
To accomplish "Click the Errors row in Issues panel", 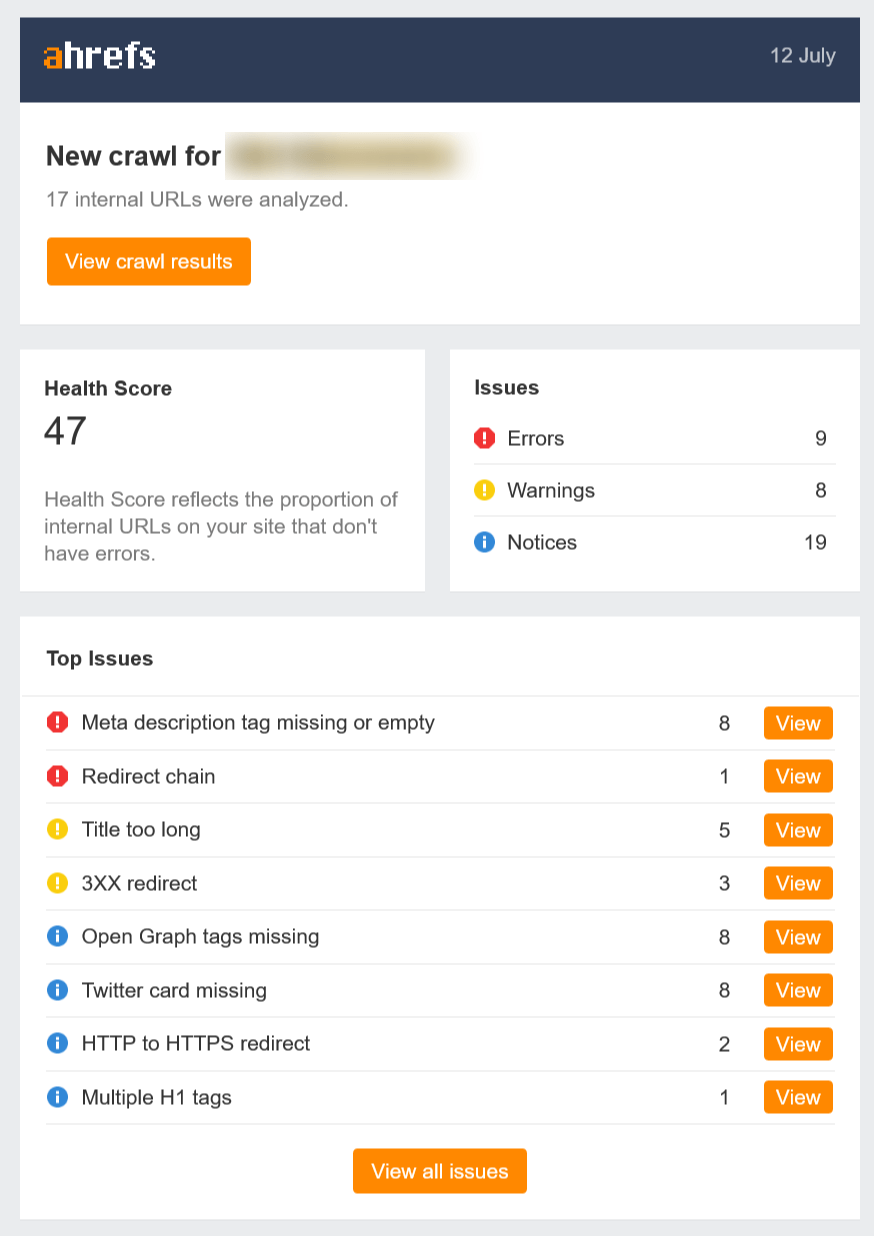I will click(x=654, y=438).
